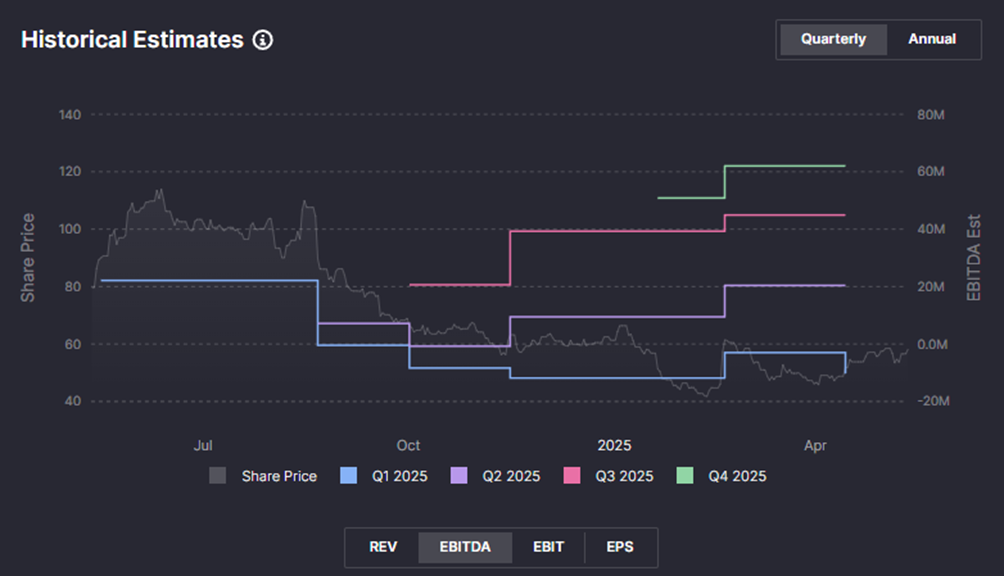The image size is (1004, 576).
Task: Click the Jul marker on the time axis
Action: coord(203,445)
